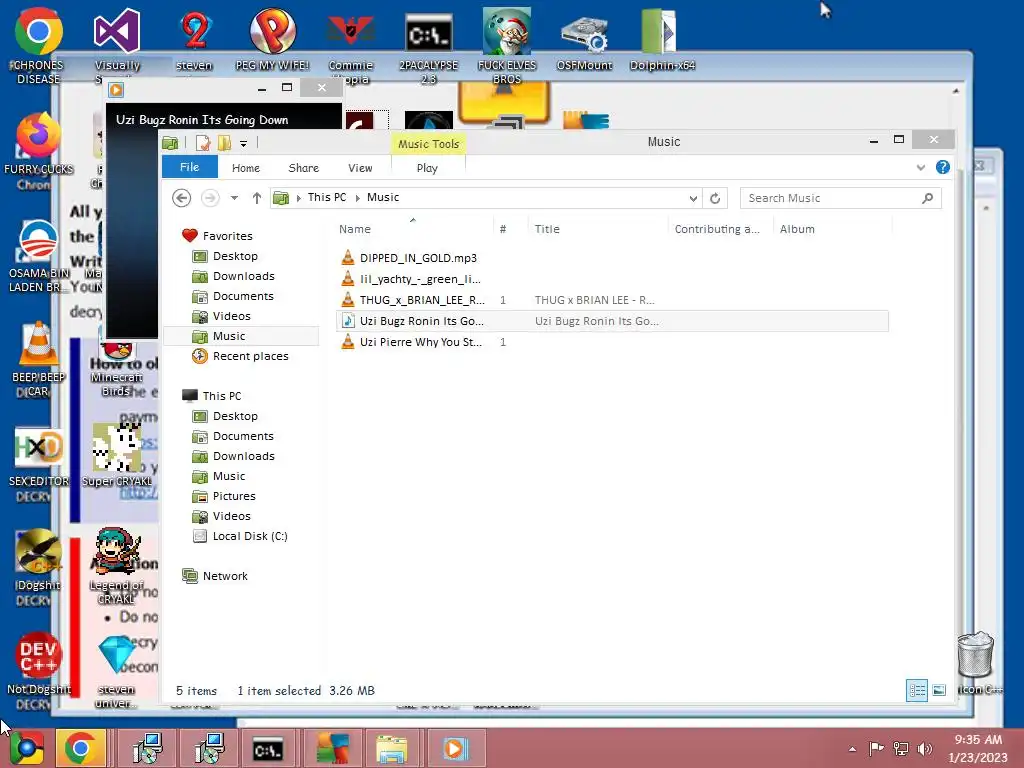1024x768 pixels.
Task: Sort by Contributing artists column header
Action: (717, 229)
